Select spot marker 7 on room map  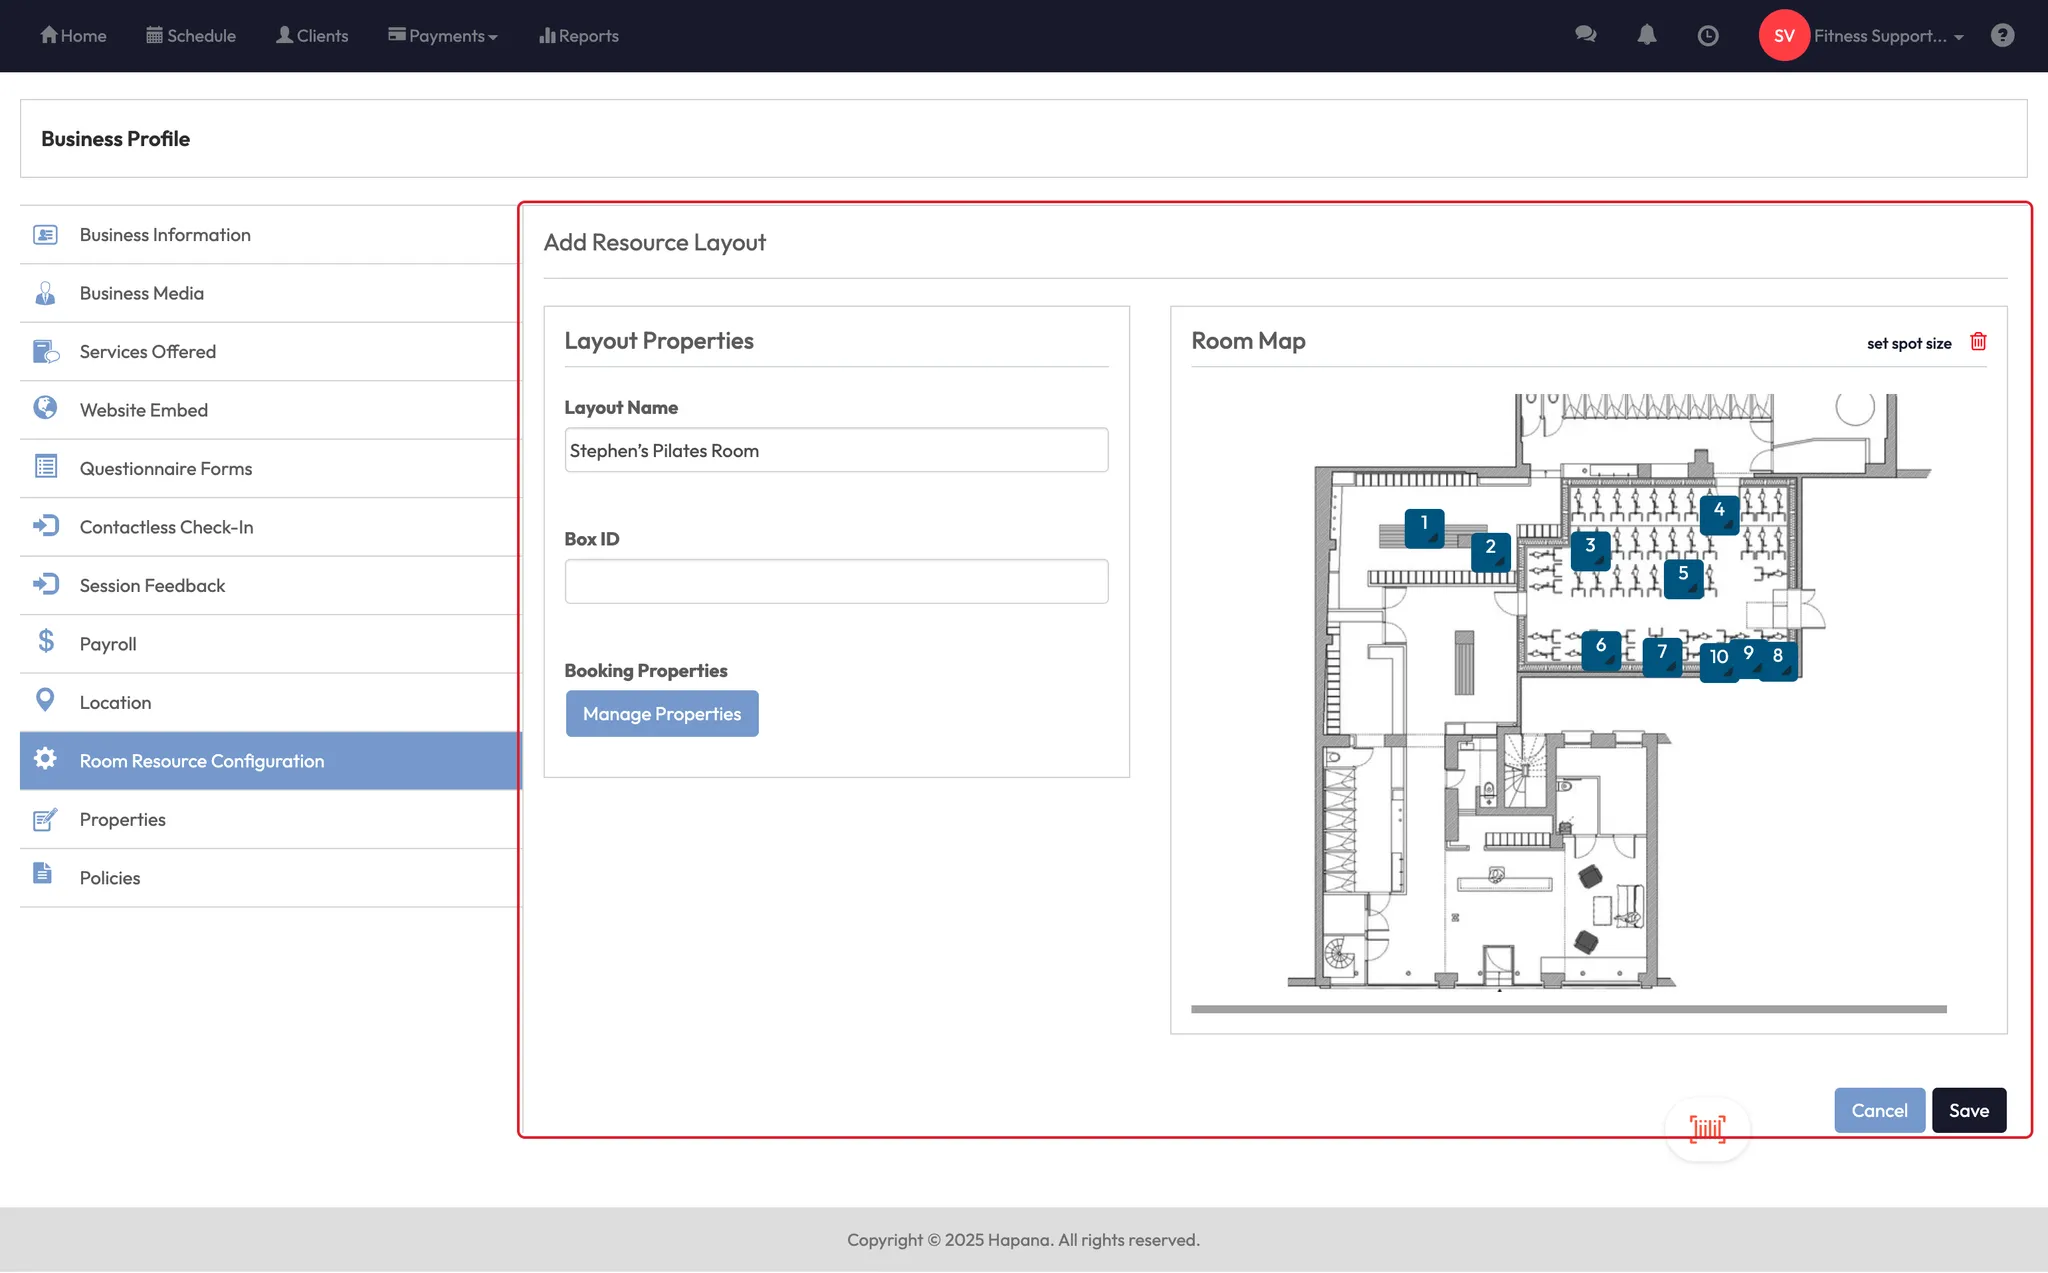(1661, 656)
